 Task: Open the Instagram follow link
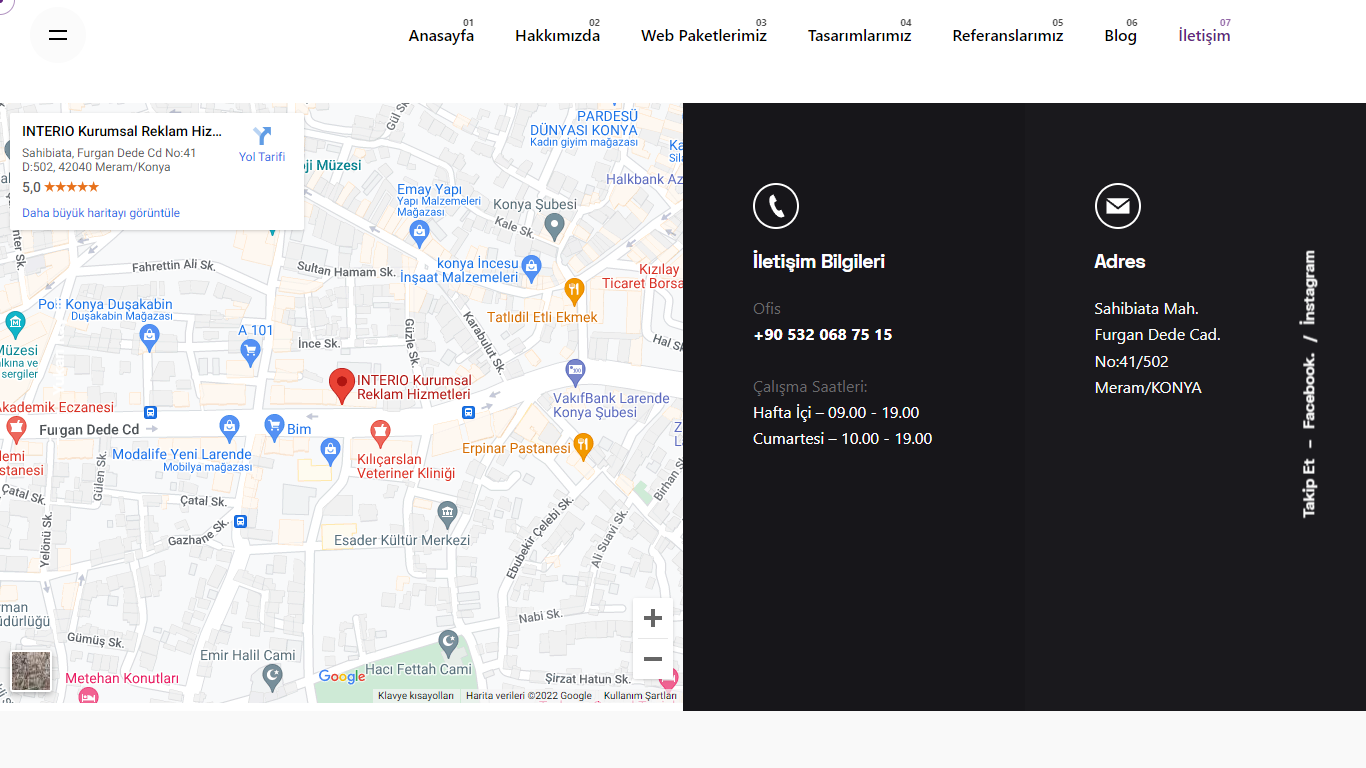coord(1308,288)
